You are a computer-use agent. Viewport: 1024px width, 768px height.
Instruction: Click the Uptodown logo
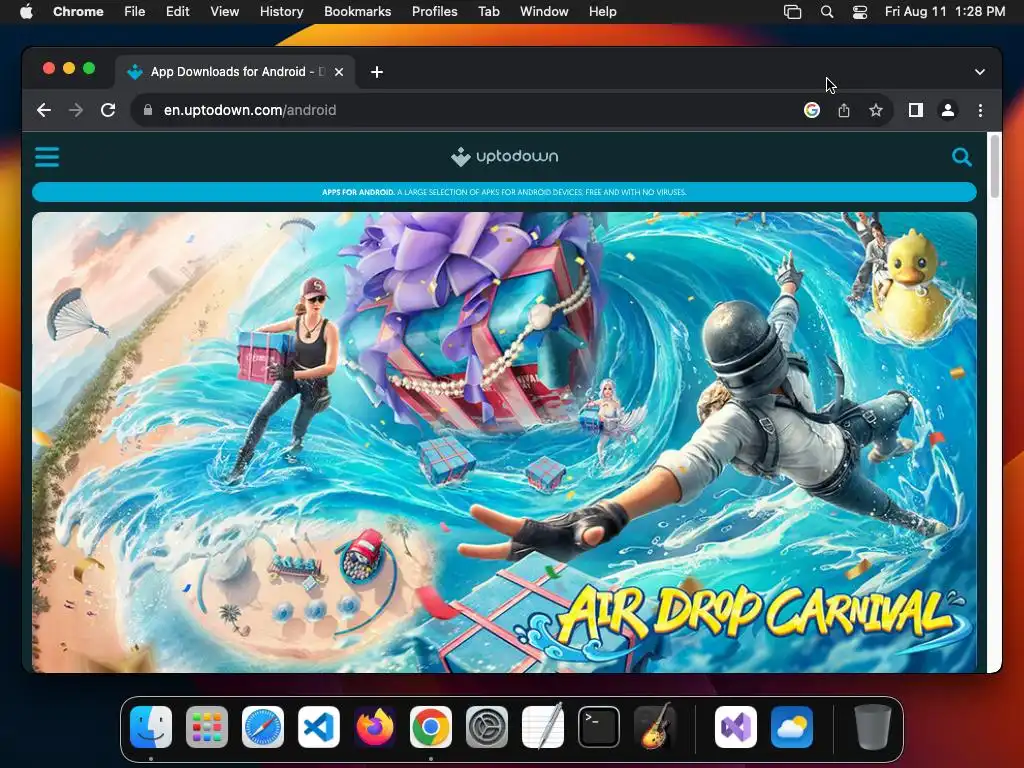(x=504, y=157)
